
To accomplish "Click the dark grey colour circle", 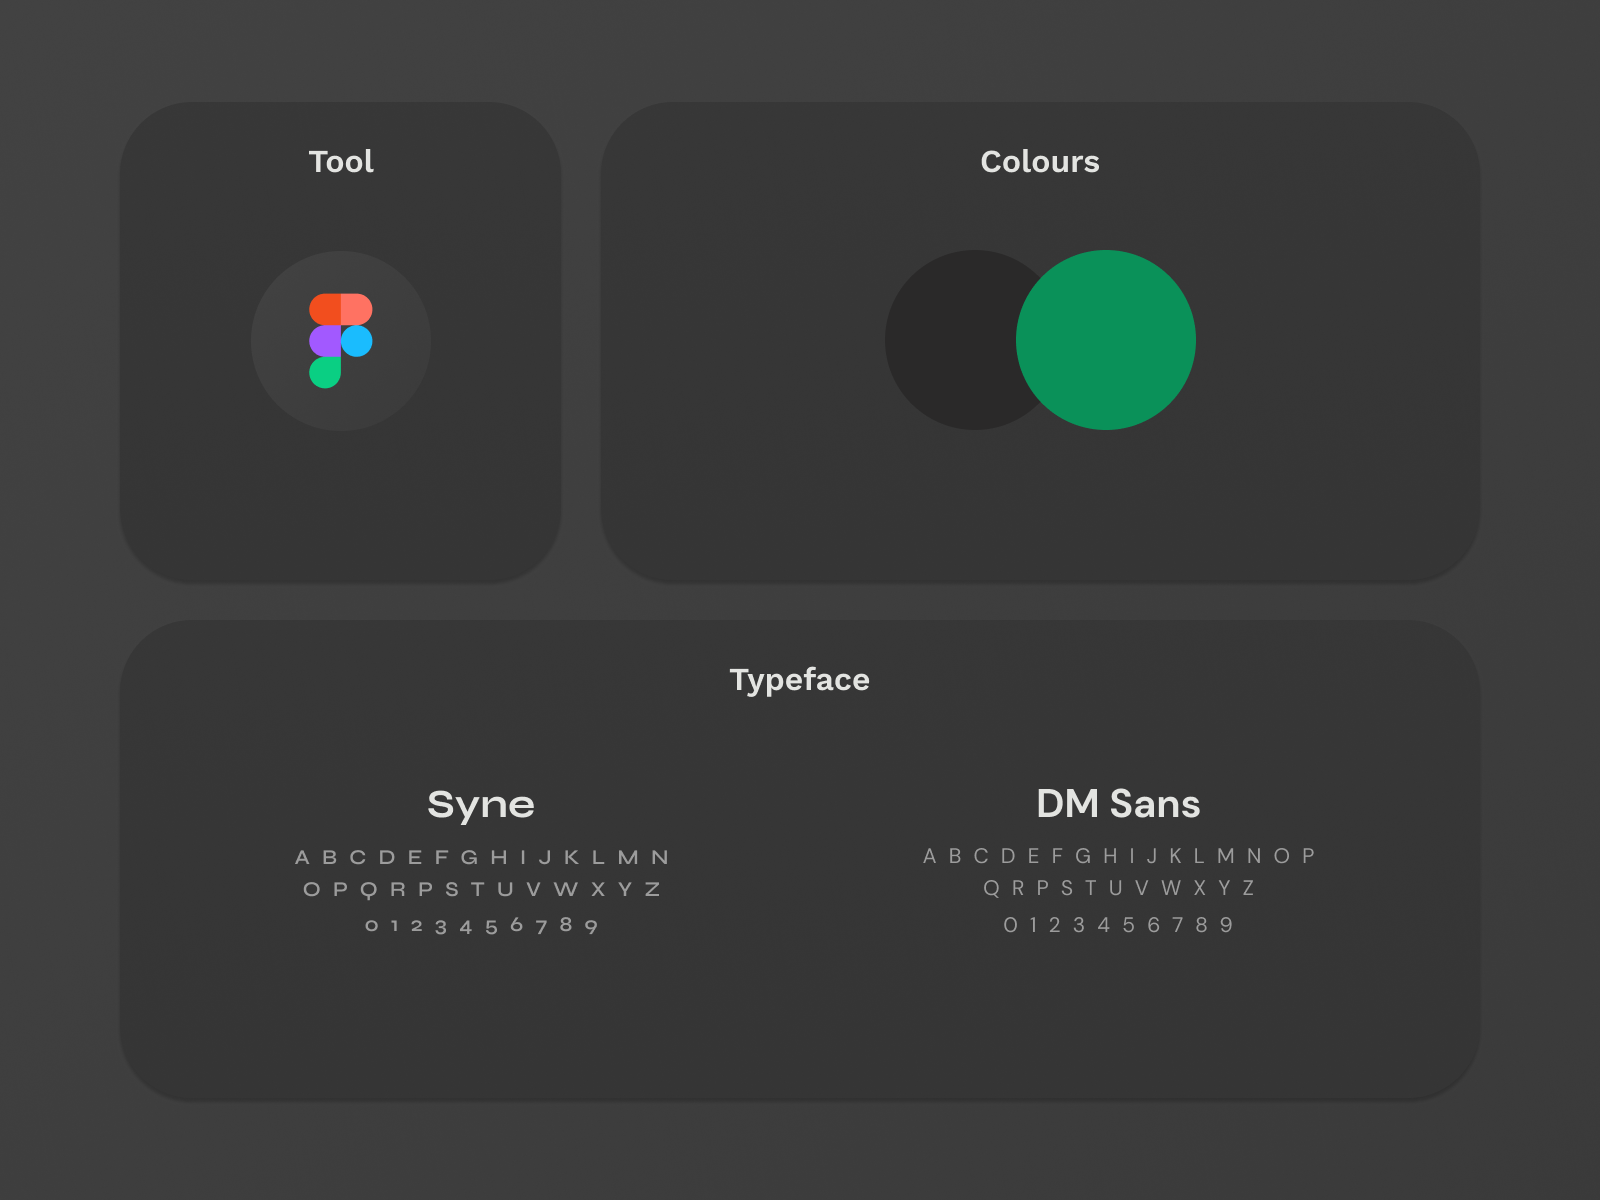I will [950, 340].
